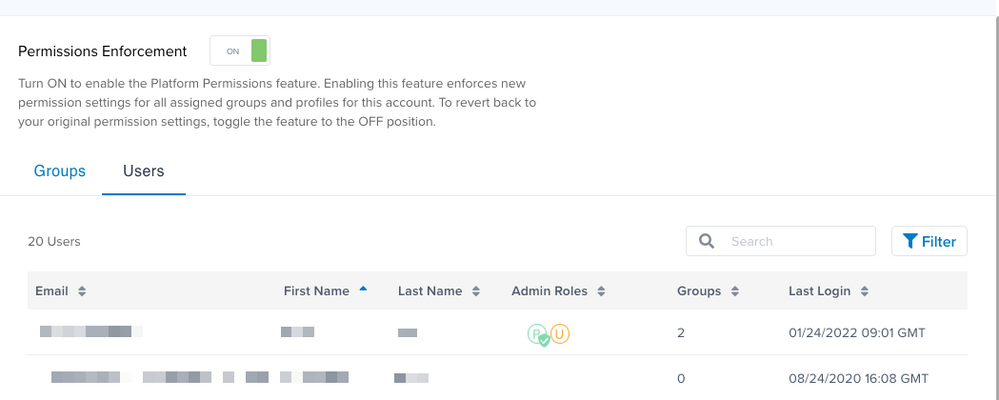Focus the Search users input field
This screenshot has height=400, width=999.
(x=795, y=241)
